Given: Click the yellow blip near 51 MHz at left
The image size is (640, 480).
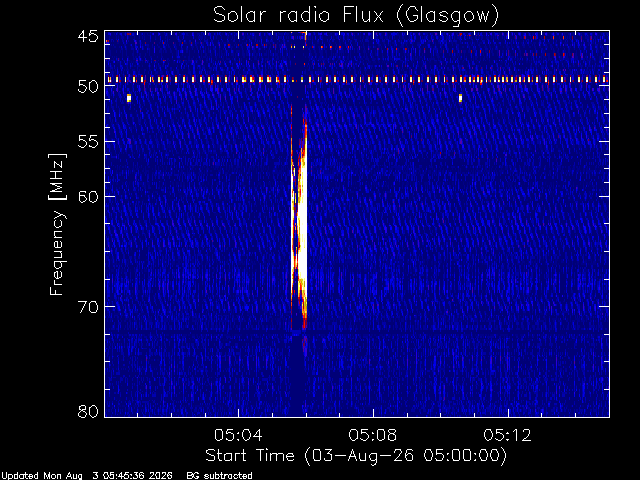Looking at the screenshot, I should [x=129, y=98].
